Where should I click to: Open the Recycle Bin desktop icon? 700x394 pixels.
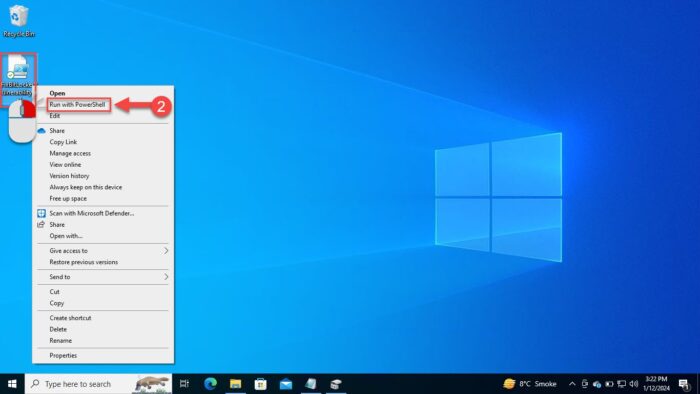18,21
